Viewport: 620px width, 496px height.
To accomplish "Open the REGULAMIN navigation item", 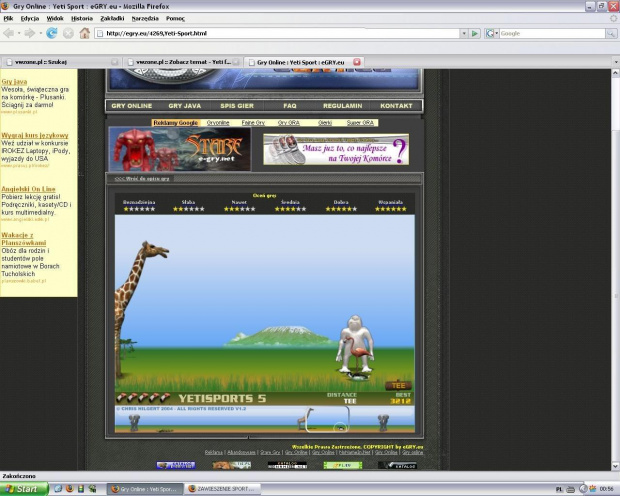I will (x=342, y=106).
